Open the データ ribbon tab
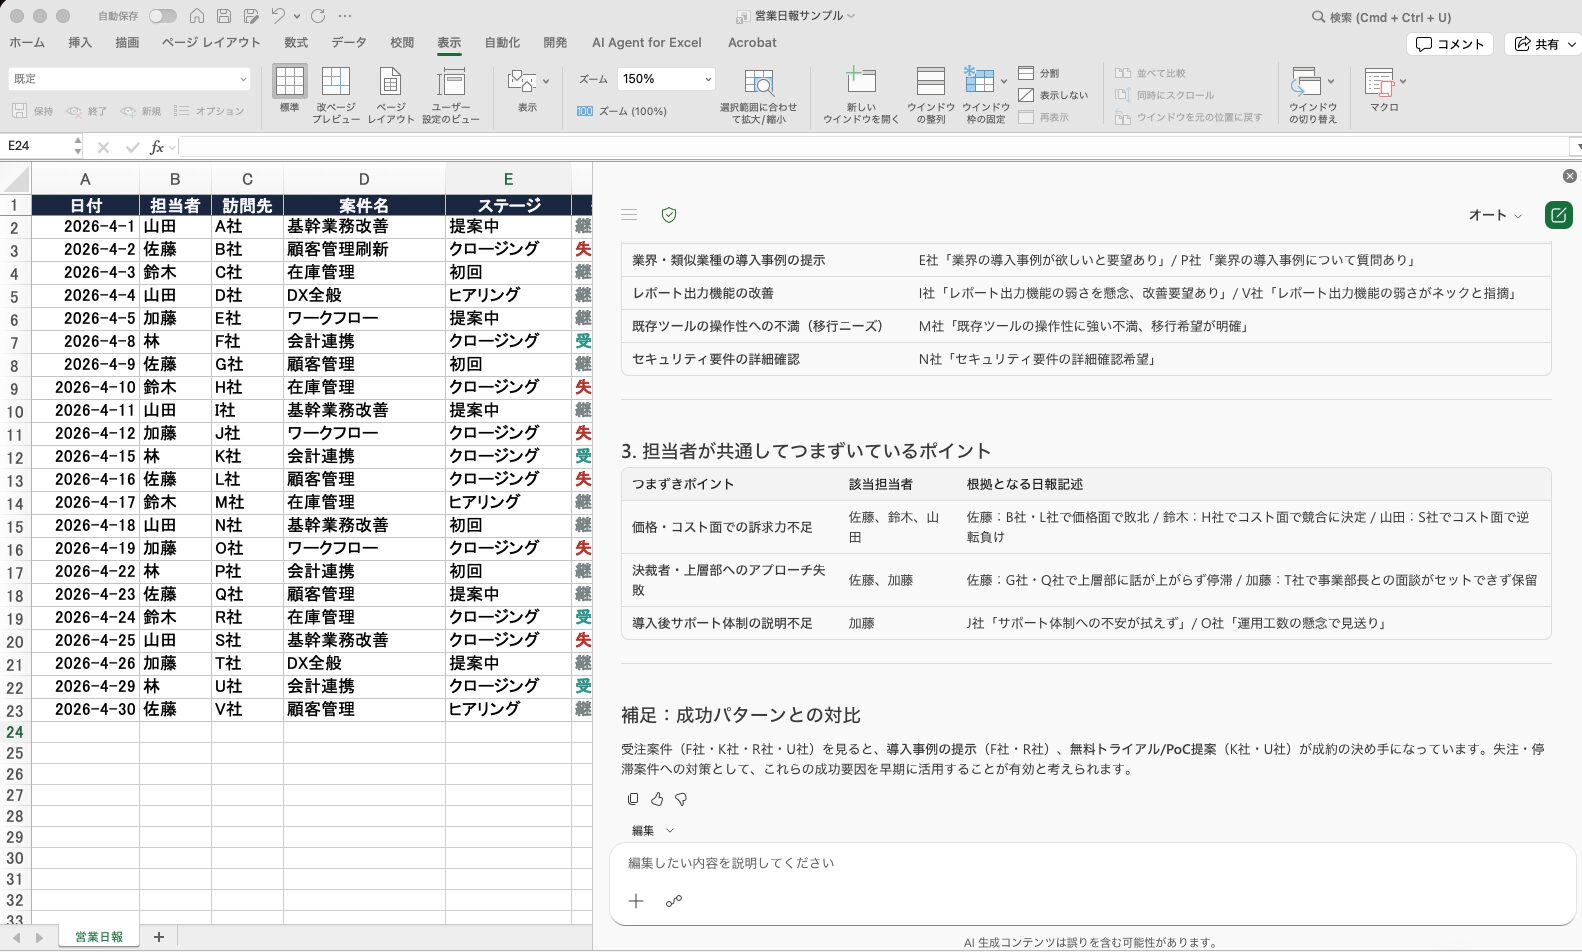This screenshot has height=952, width=1582. (x=349, y=43)
